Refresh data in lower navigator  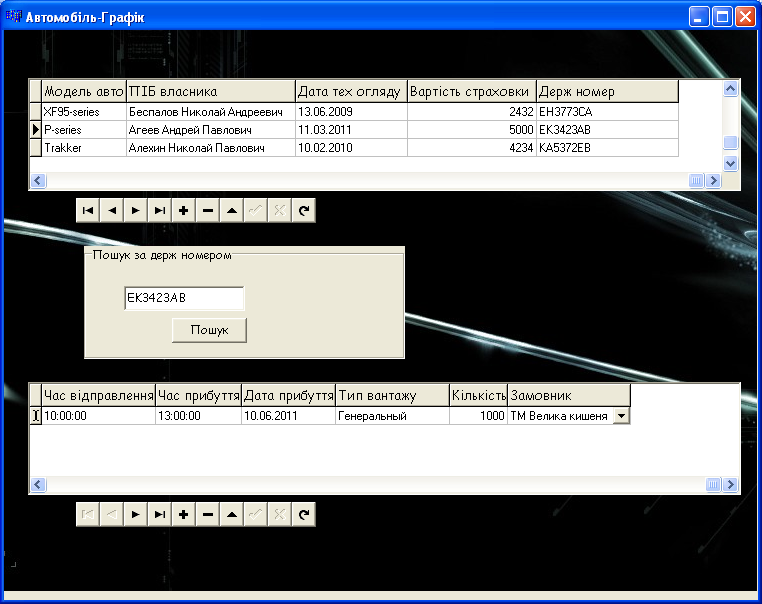pos(304,514)
